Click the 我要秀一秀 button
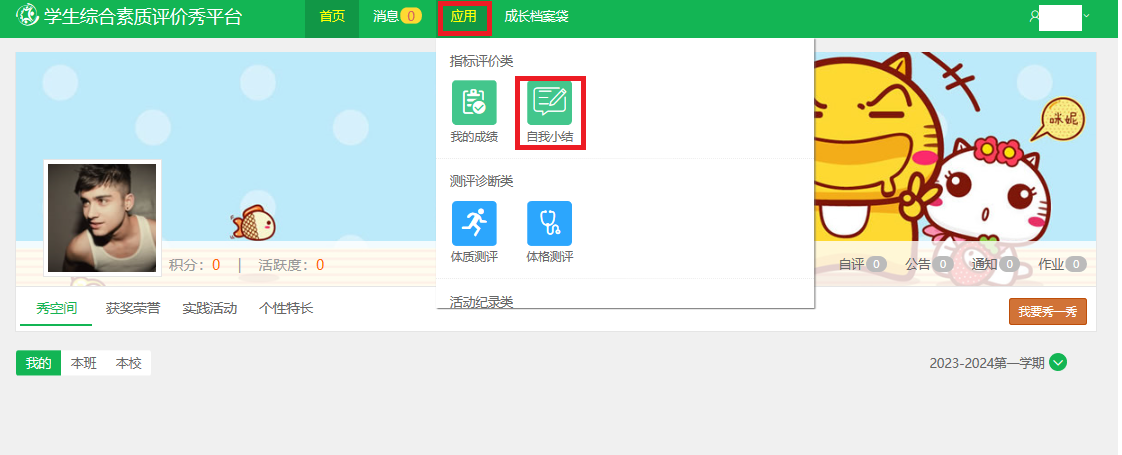This screenshot has height=455, width=1122. pos(1048,312)
